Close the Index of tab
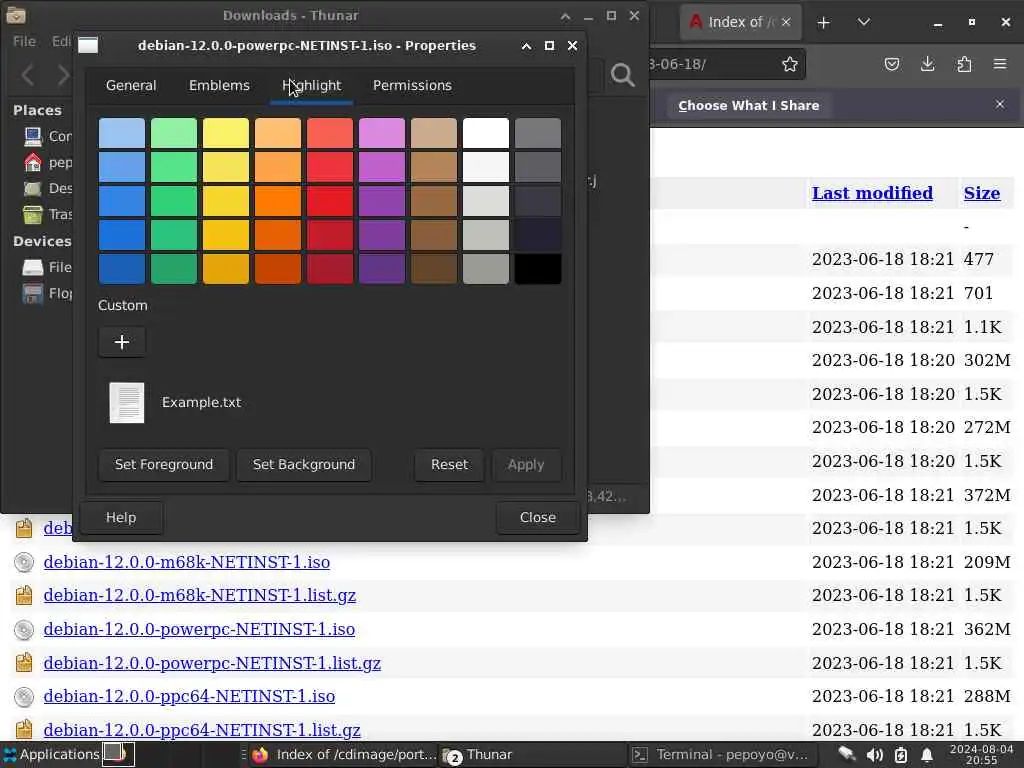 [786, 22]
